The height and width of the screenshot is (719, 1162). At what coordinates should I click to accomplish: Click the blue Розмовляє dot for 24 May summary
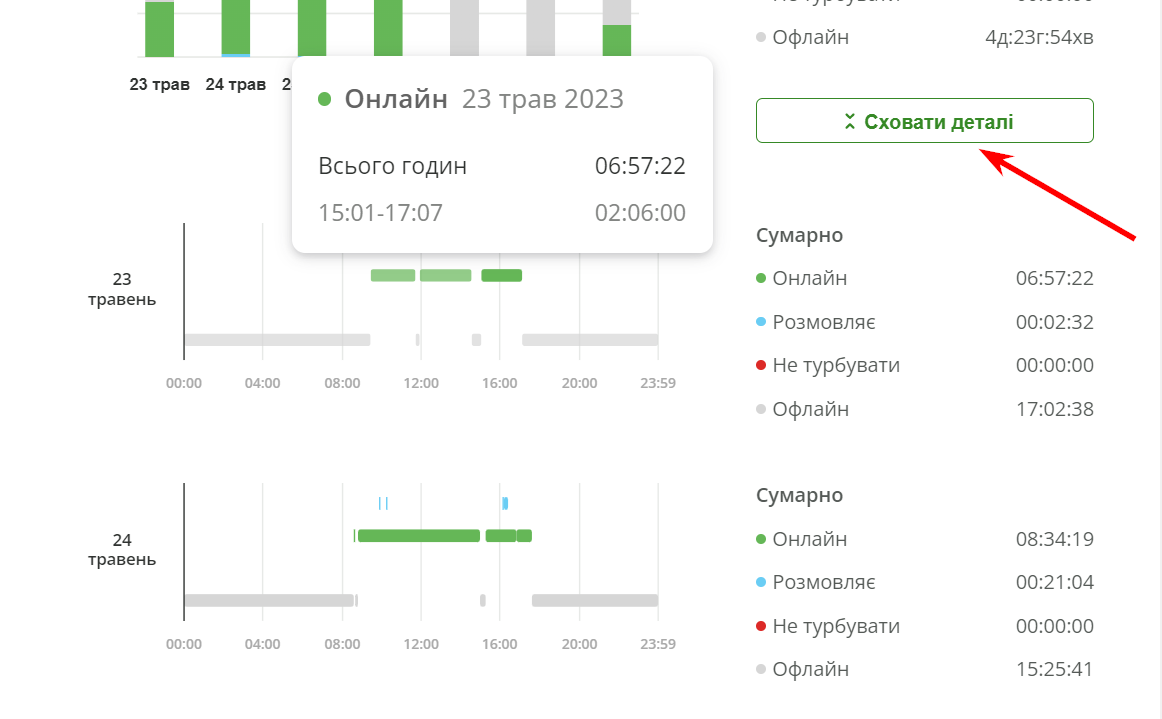point(762,582)
